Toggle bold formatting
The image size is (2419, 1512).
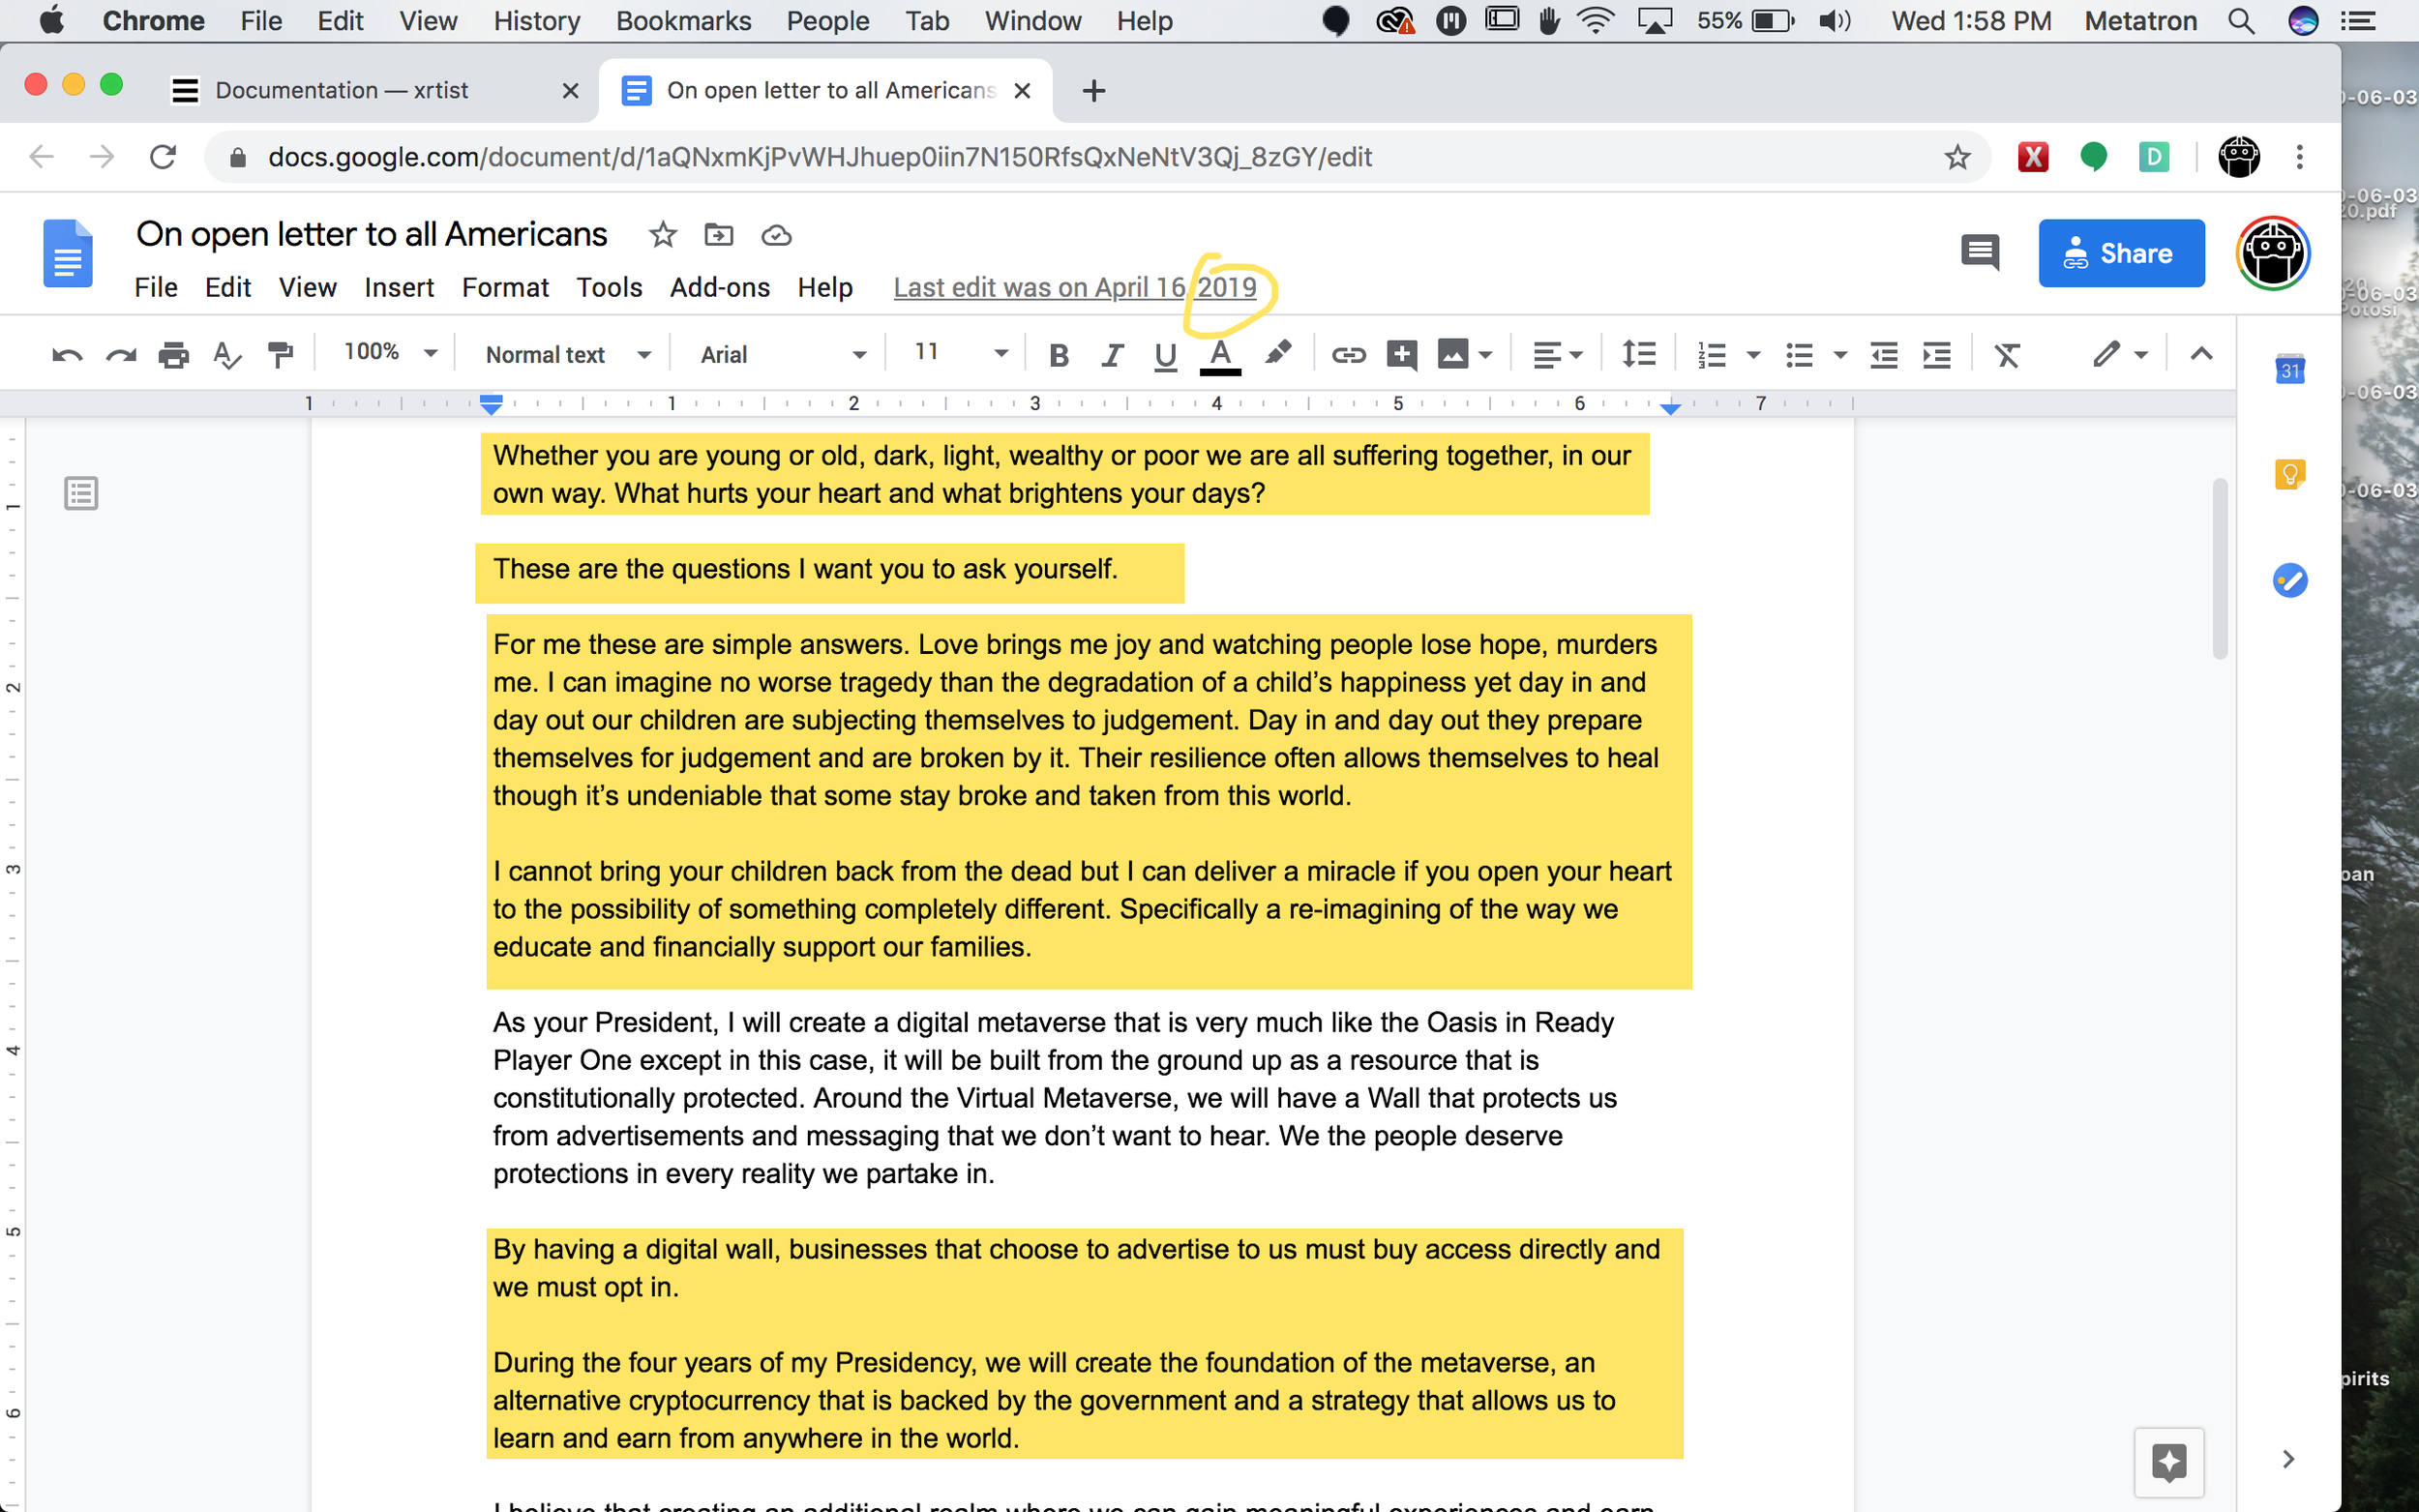tap(1058, 355)
